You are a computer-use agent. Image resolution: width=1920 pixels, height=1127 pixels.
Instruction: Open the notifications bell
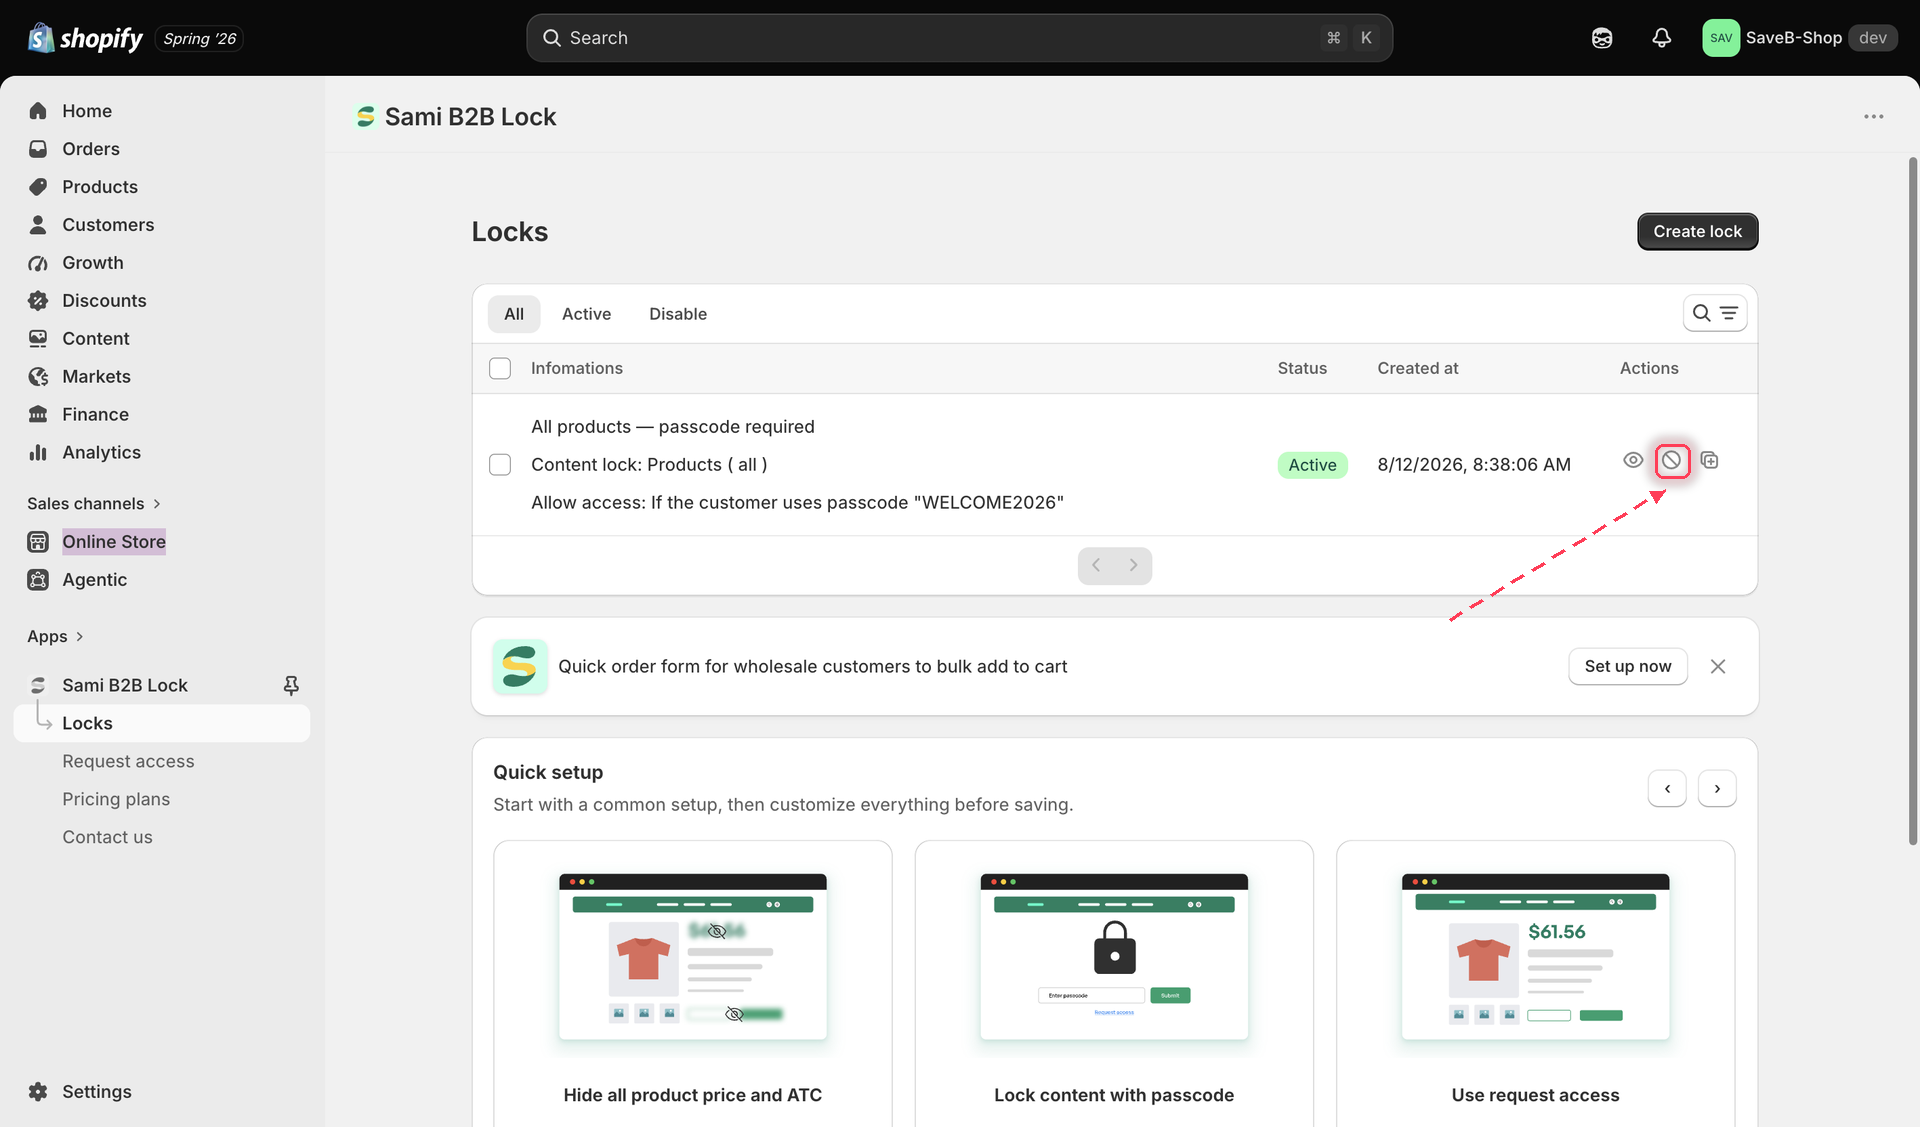(x=1661, y=38)
